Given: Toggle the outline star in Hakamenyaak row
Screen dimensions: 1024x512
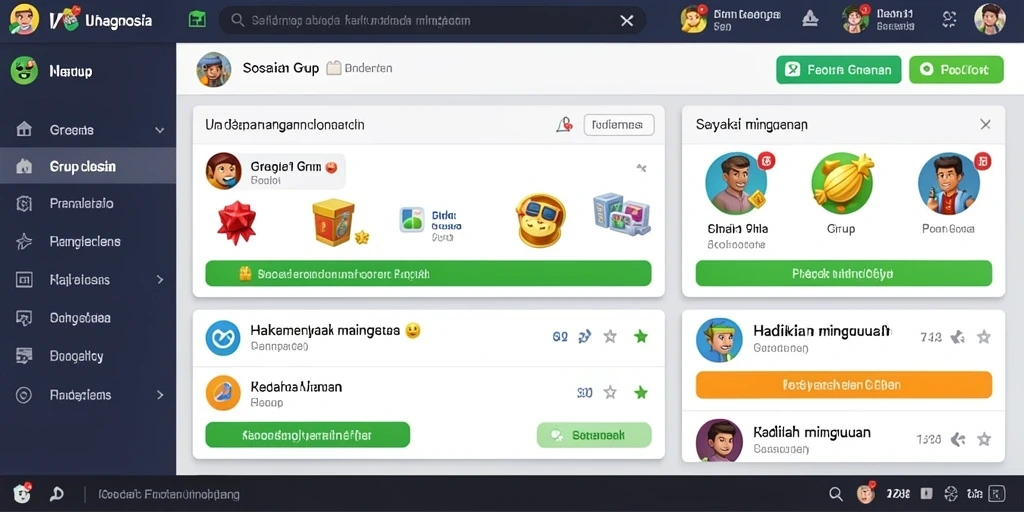Looking at the screenshot, I should 610,336.
